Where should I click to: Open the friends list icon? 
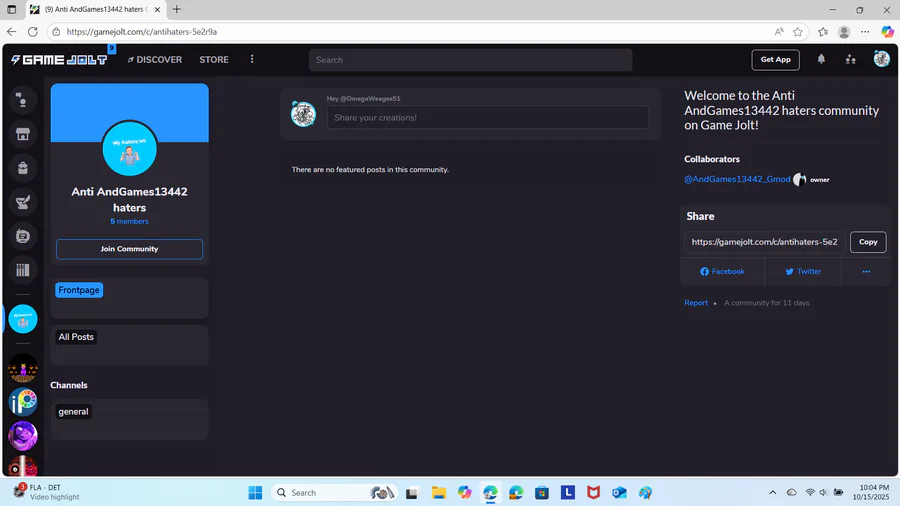click(851, 59)
